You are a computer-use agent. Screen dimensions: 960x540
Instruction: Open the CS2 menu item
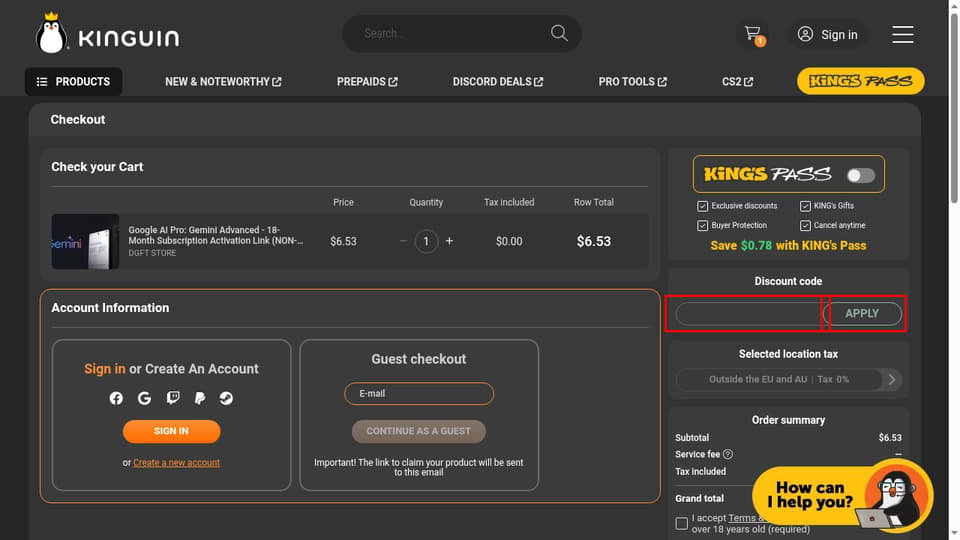click(737, 81)
